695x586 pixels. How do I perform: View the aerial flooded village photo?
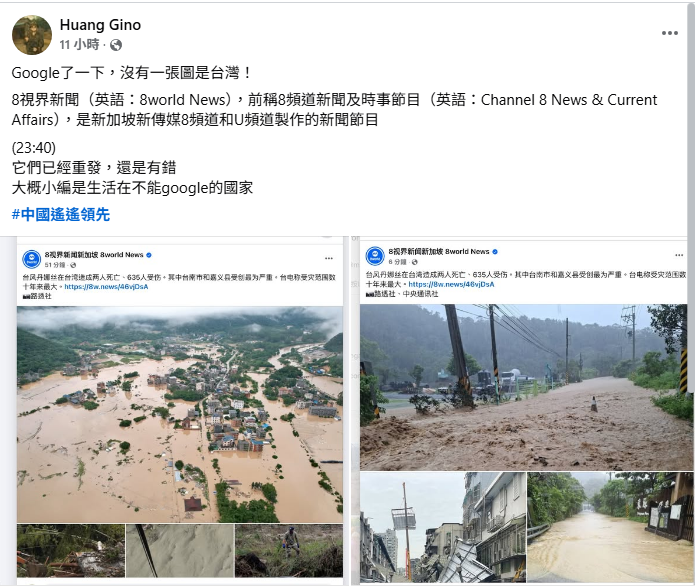180,414
